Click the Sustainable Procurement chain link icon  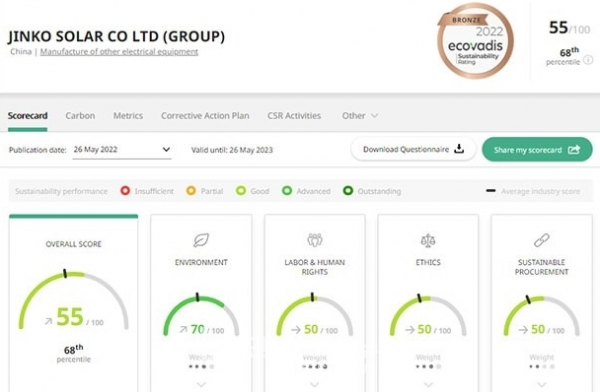click(541, 240)
